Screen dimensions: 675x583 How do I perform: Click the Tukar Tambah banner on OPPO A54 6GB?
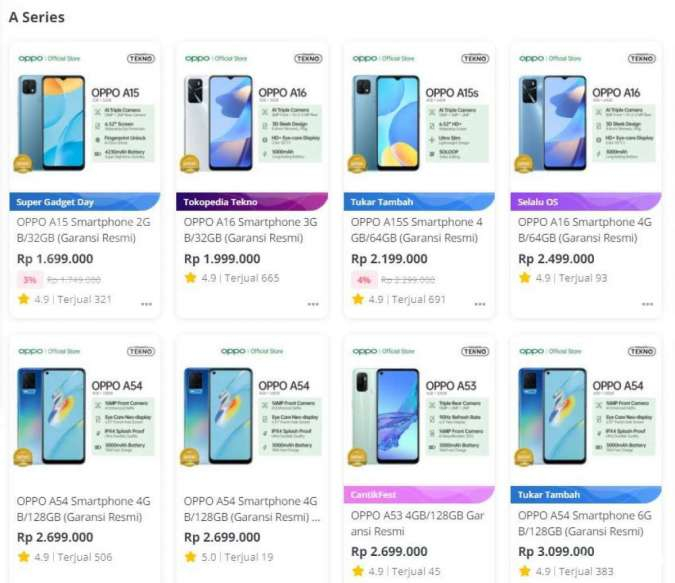(x=586, y=494)
